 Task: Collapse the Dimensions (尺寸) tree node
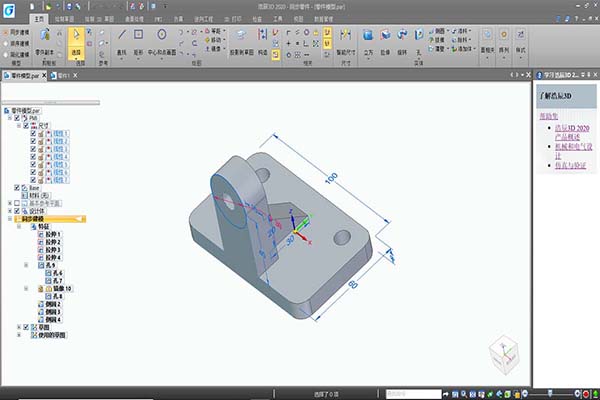pyautogui.click(x=19, y=126)
